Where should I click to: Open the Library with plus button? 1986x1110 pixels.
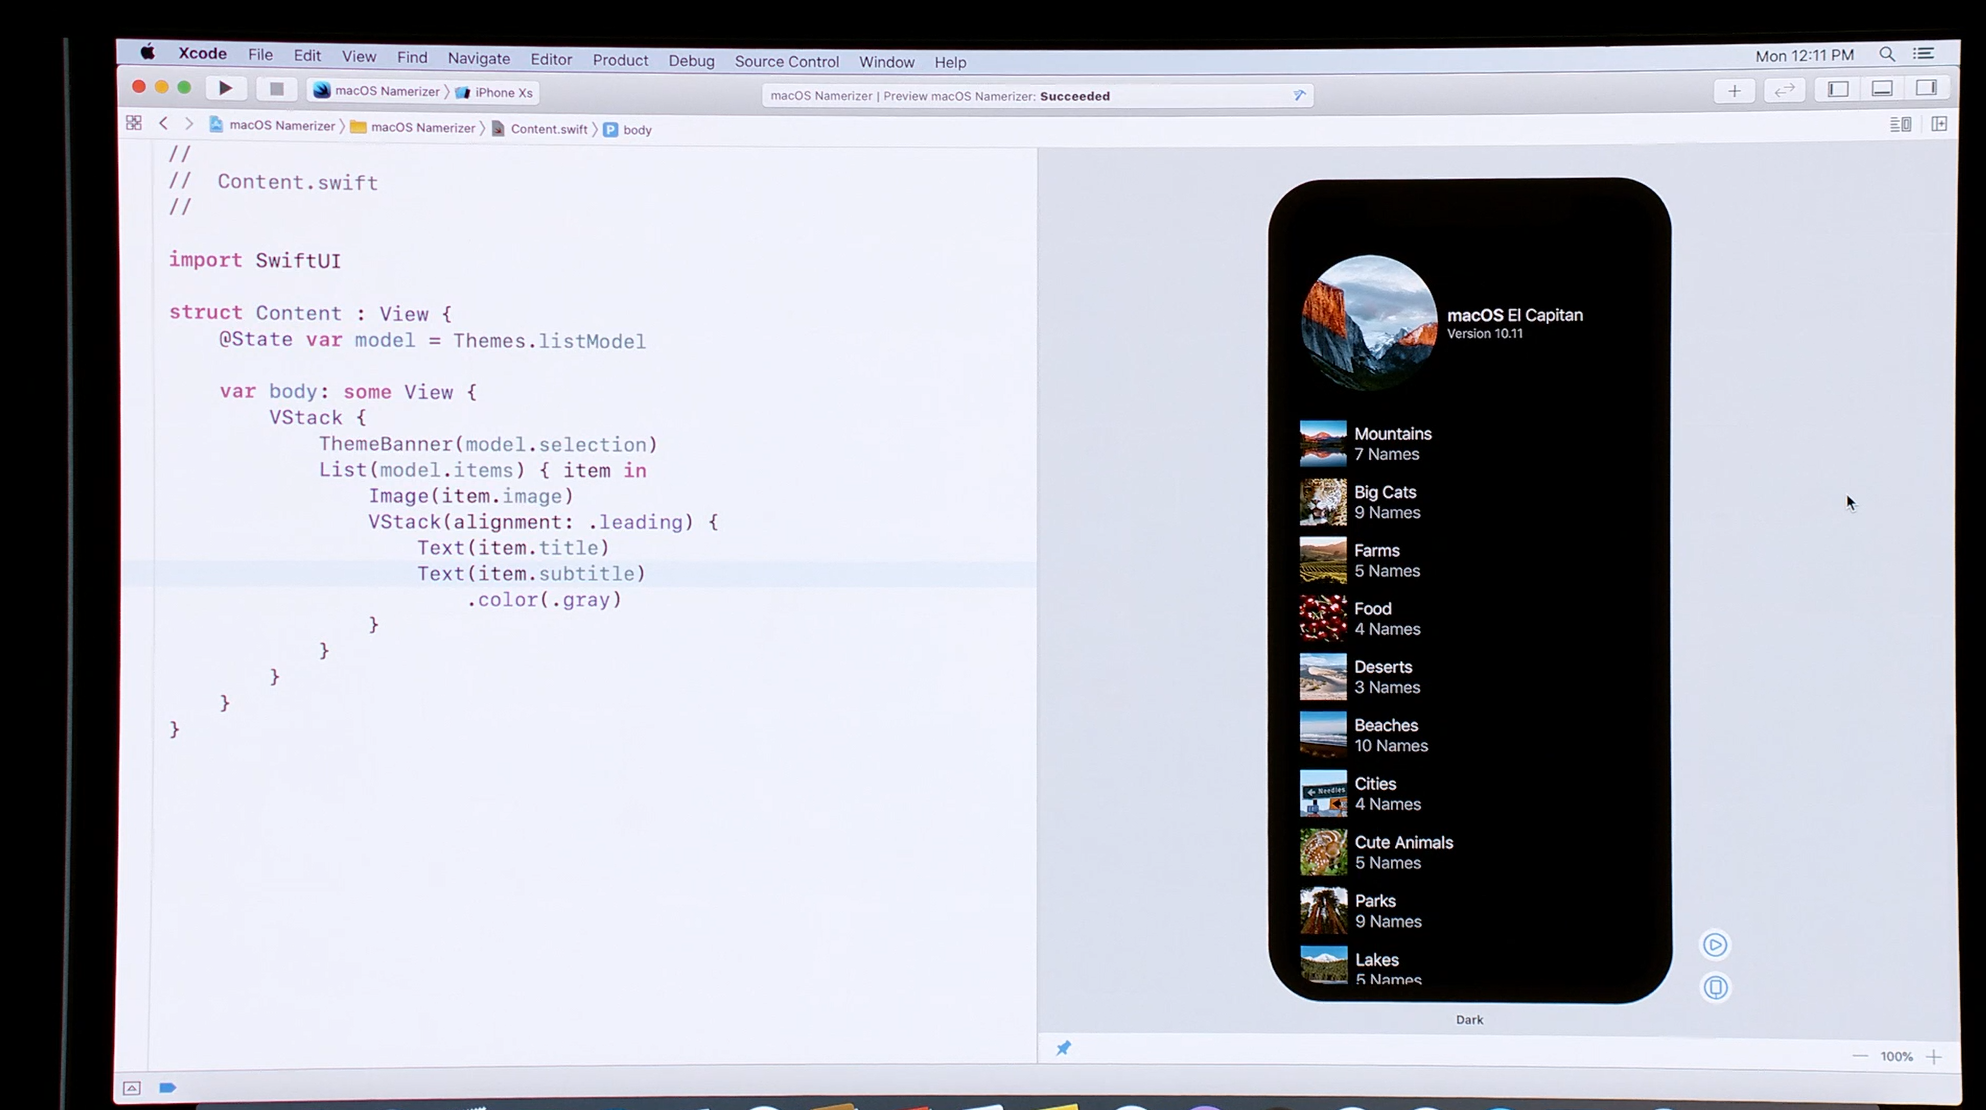pyautogui.click(x=1734, y=91)
